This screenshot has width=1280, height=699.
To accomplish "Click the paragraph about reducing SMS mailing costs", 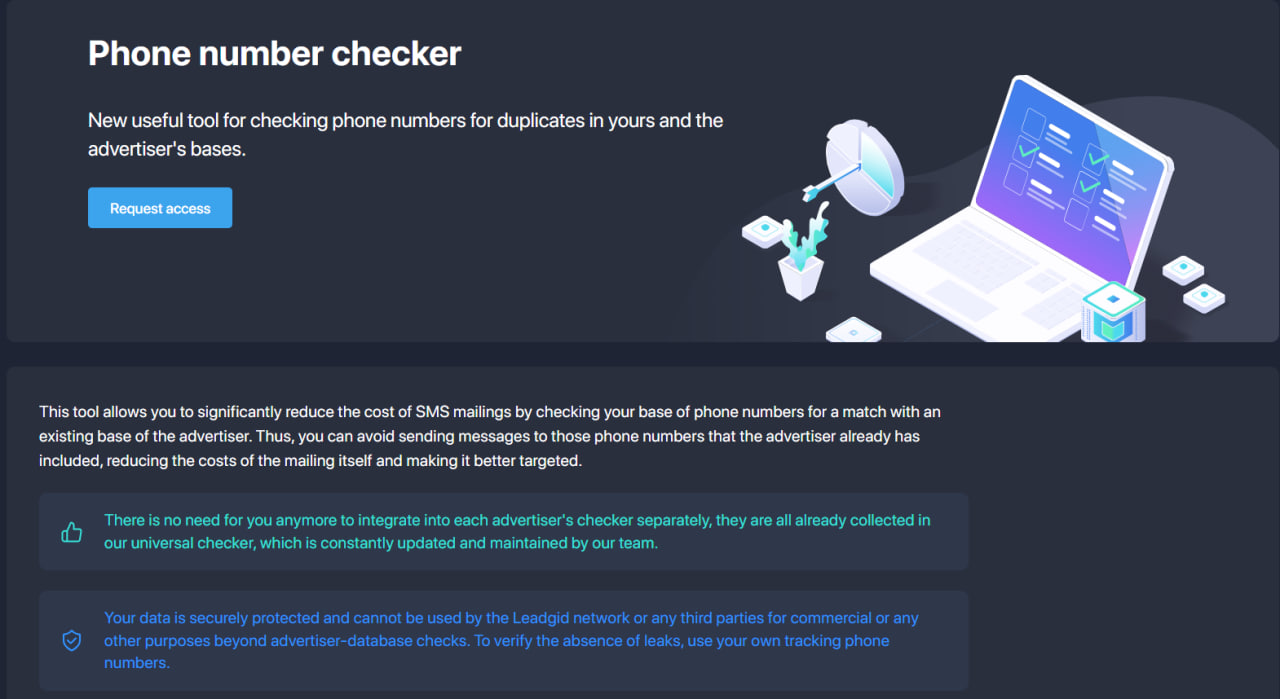I will (x=490, y=436).
